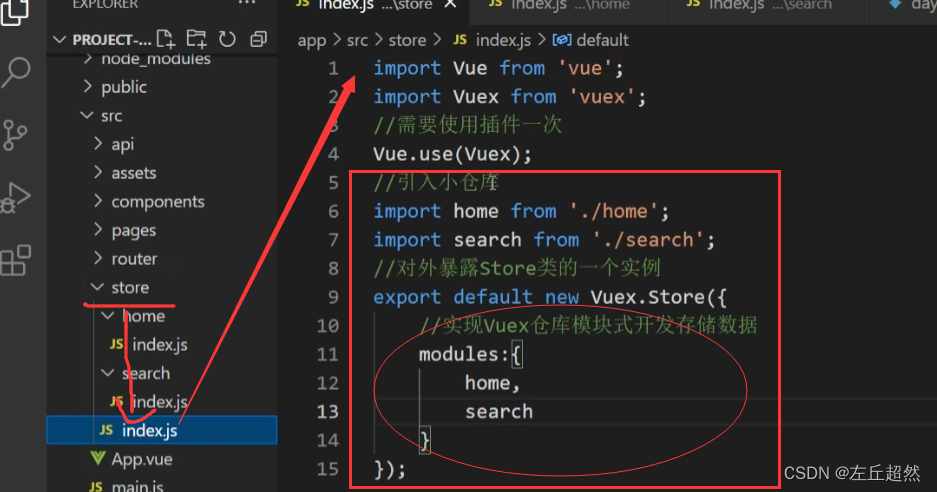This screenshot has height=492, width=937.
Task: Select the highlighted store index.js file
Action: point(162,430)
